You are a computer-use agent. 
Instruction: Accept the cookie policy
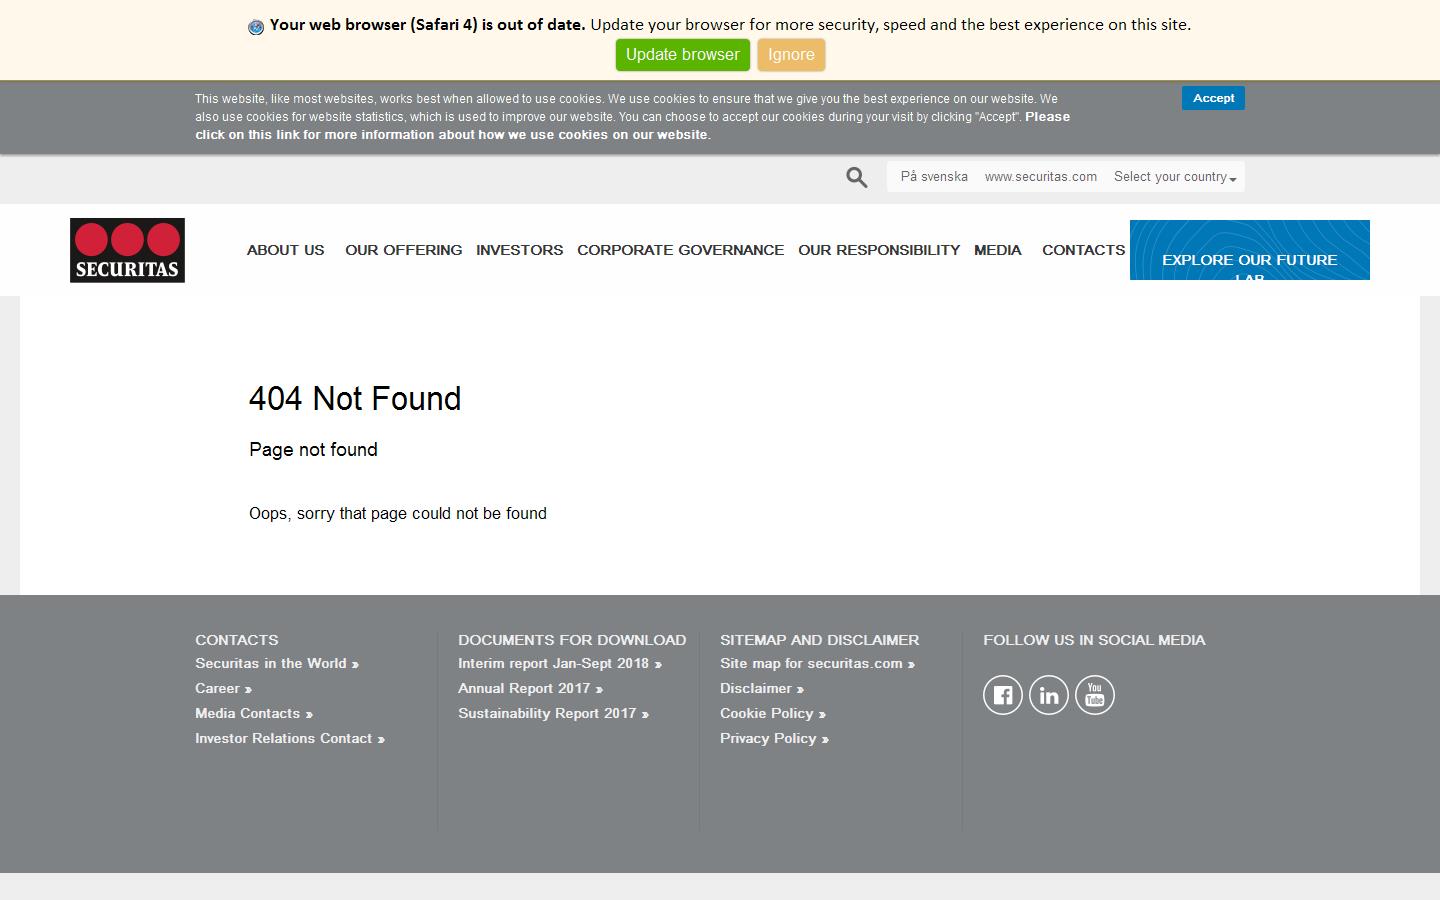[x=1213, y=97]
